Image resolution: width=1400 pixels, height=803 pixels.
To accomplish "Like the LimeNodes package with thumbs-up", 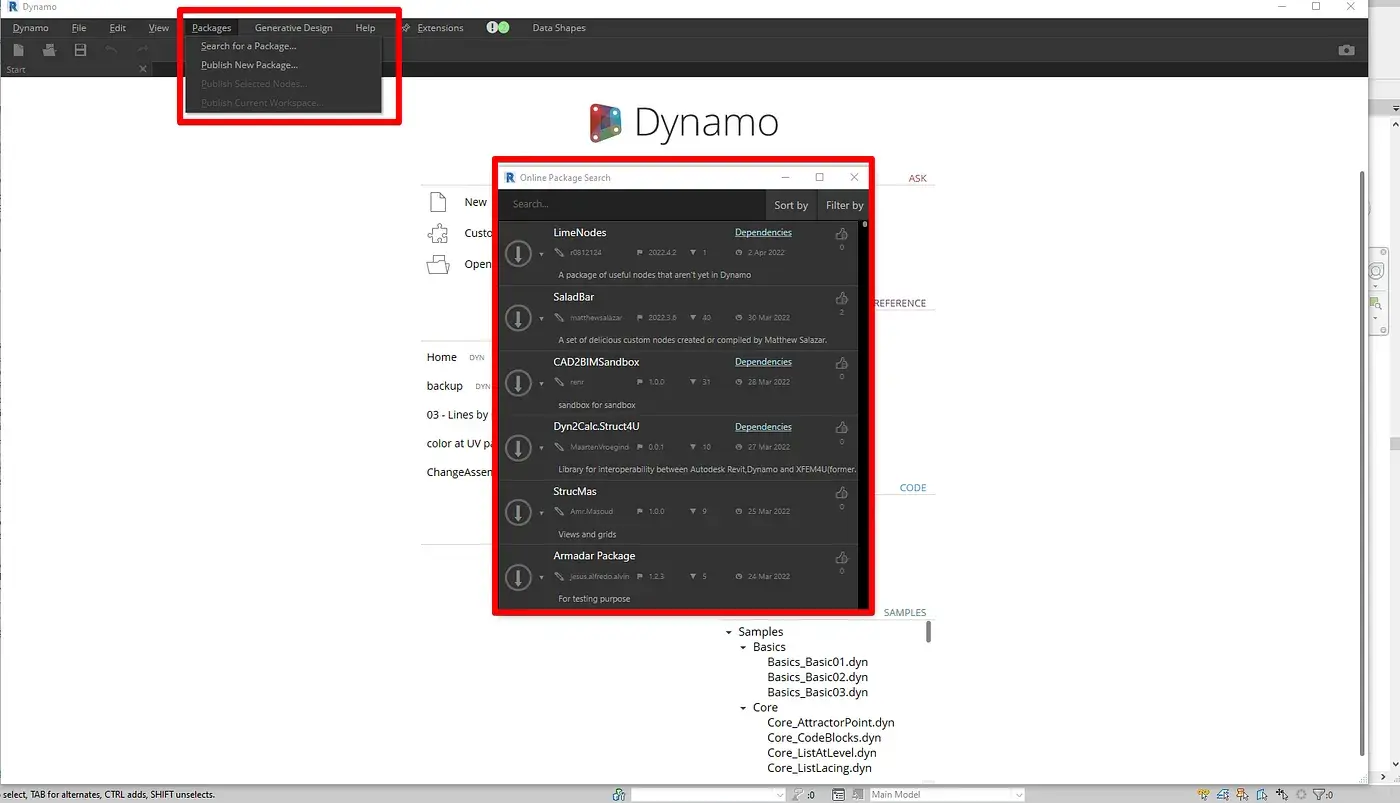I will pos(842,234).
